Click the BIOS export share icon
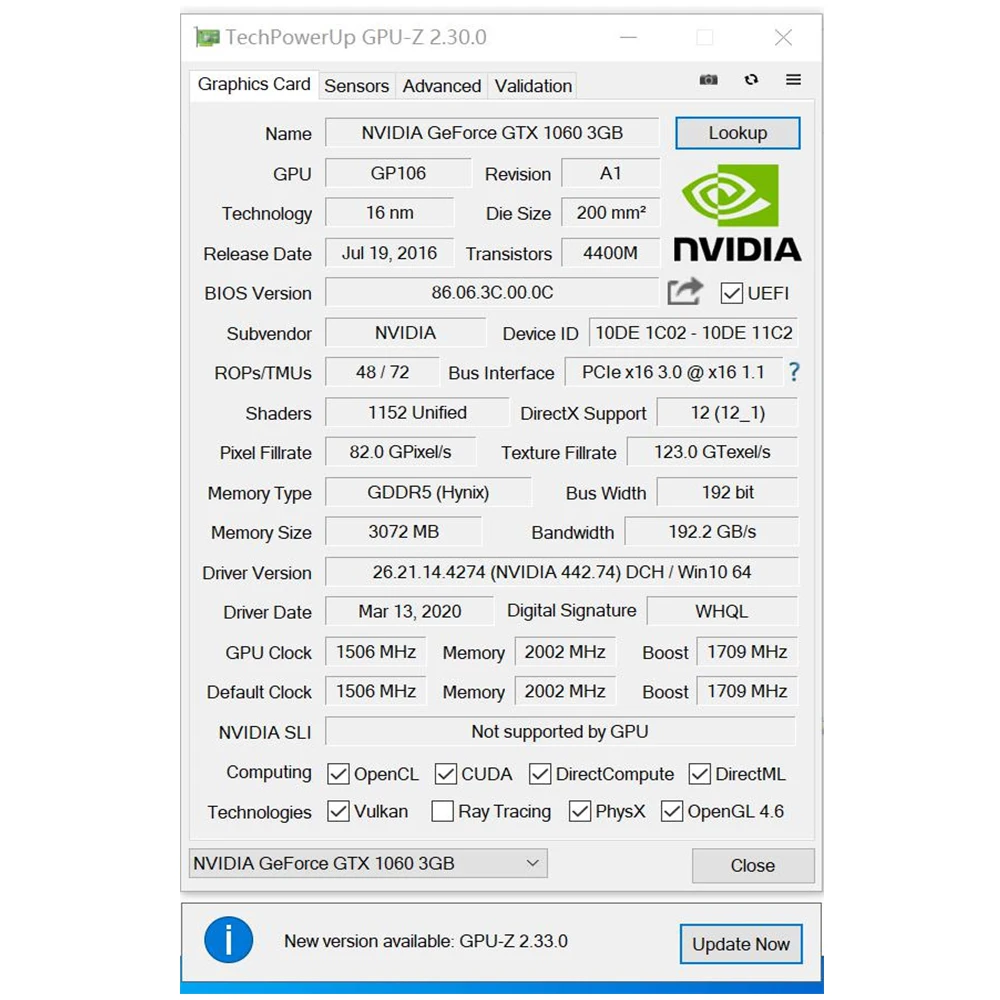This screenshot has height=1000, width=1000. [685, 292]
